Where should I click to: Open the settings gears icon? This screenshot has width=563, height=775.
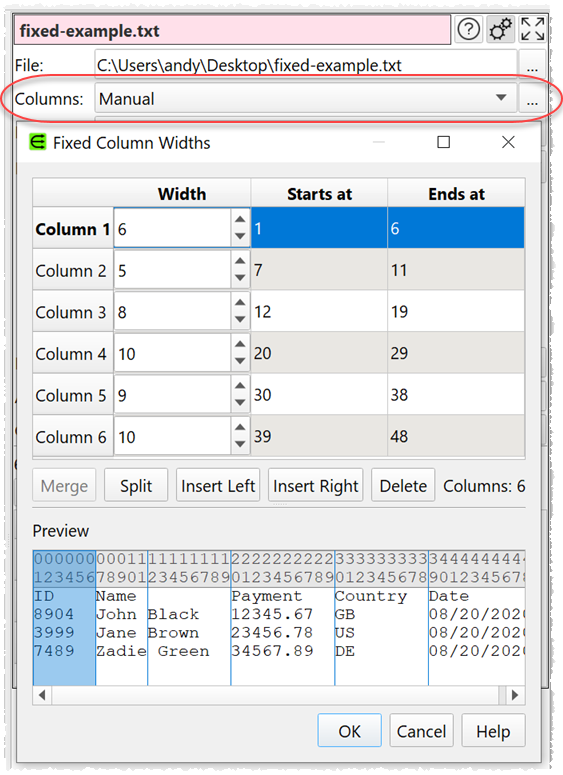pyautogui.click(x=500, y=30)
